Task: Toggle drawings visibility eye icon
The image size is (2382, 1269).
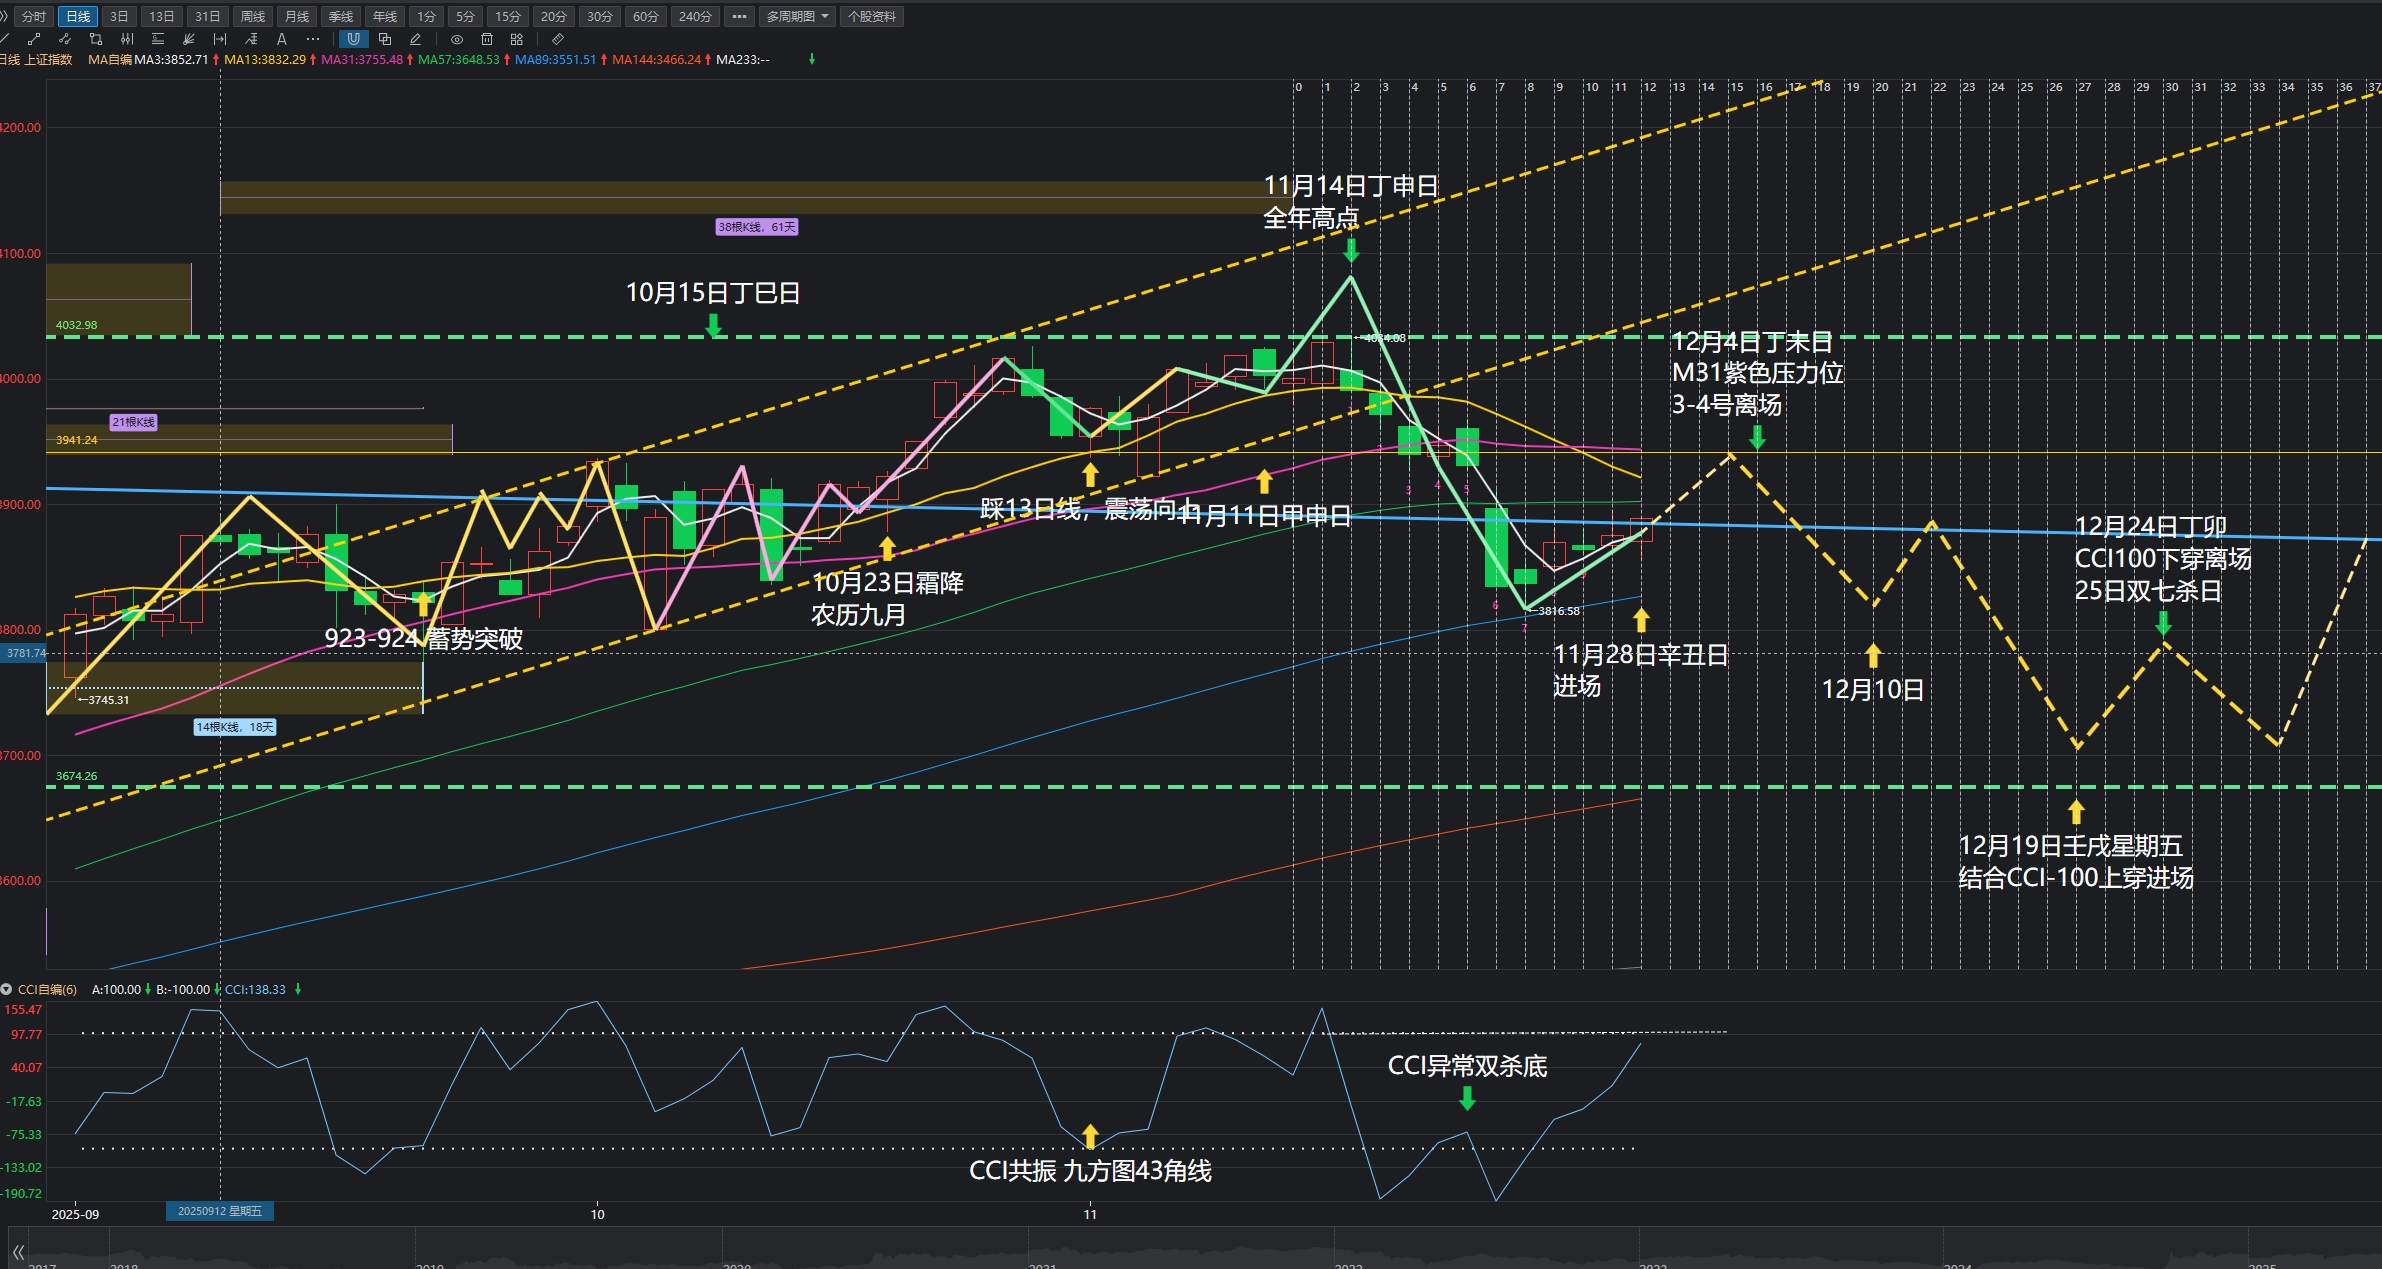Action: click(457, 39)
